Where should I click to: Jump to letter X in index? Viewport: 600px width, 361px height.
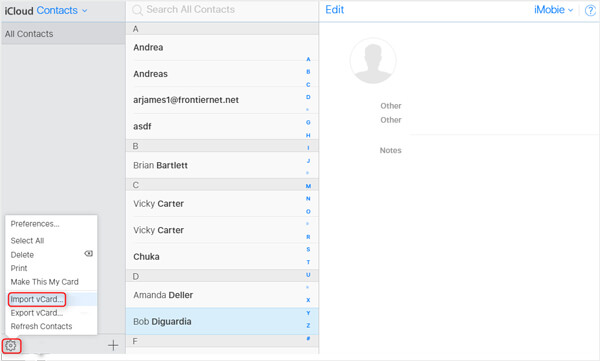tap(308, 300)
